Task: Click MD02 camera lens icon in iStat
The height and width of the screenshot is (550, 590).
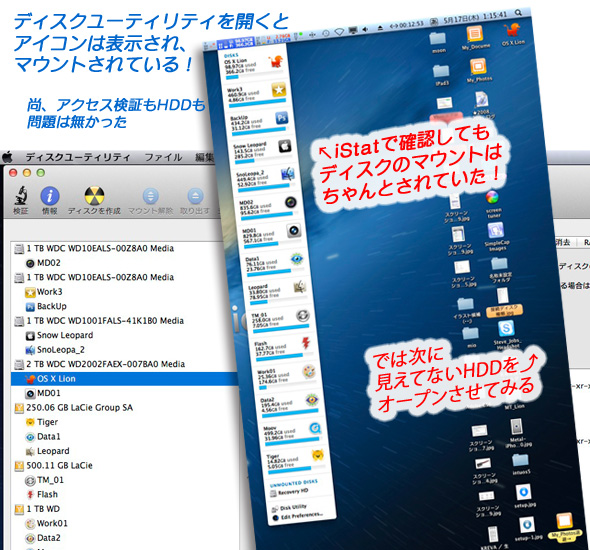Action: coord(290,202)
